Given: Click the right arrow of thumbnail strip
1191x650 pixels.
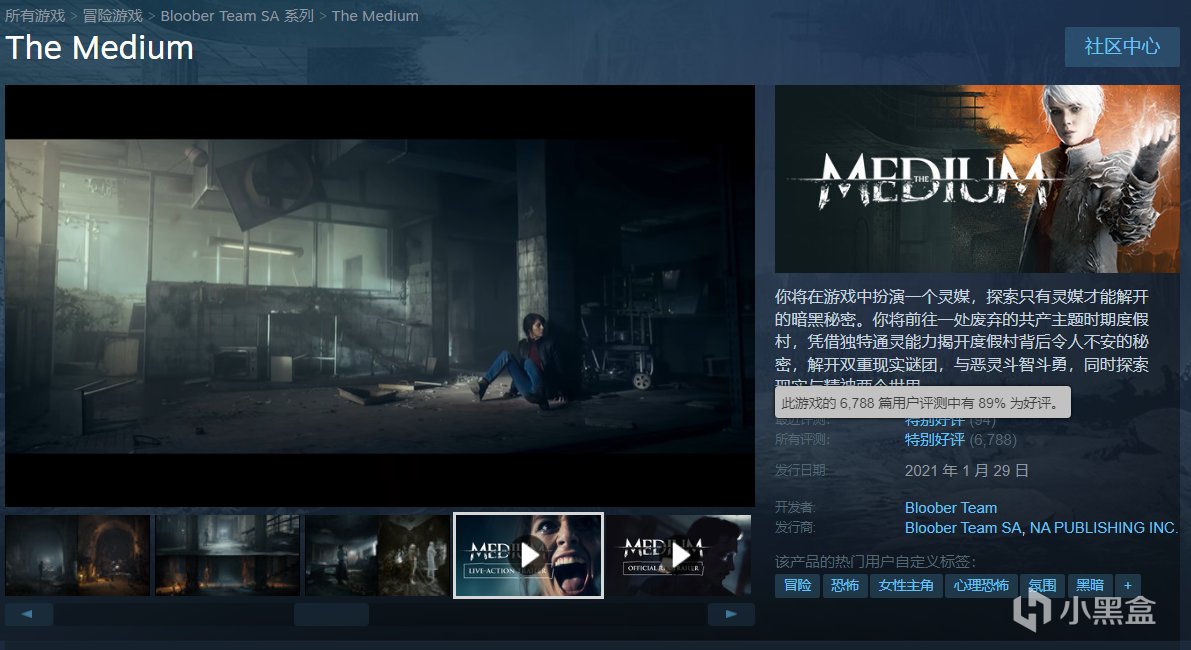Looking at the screenshot, I should tap(731, 614).
